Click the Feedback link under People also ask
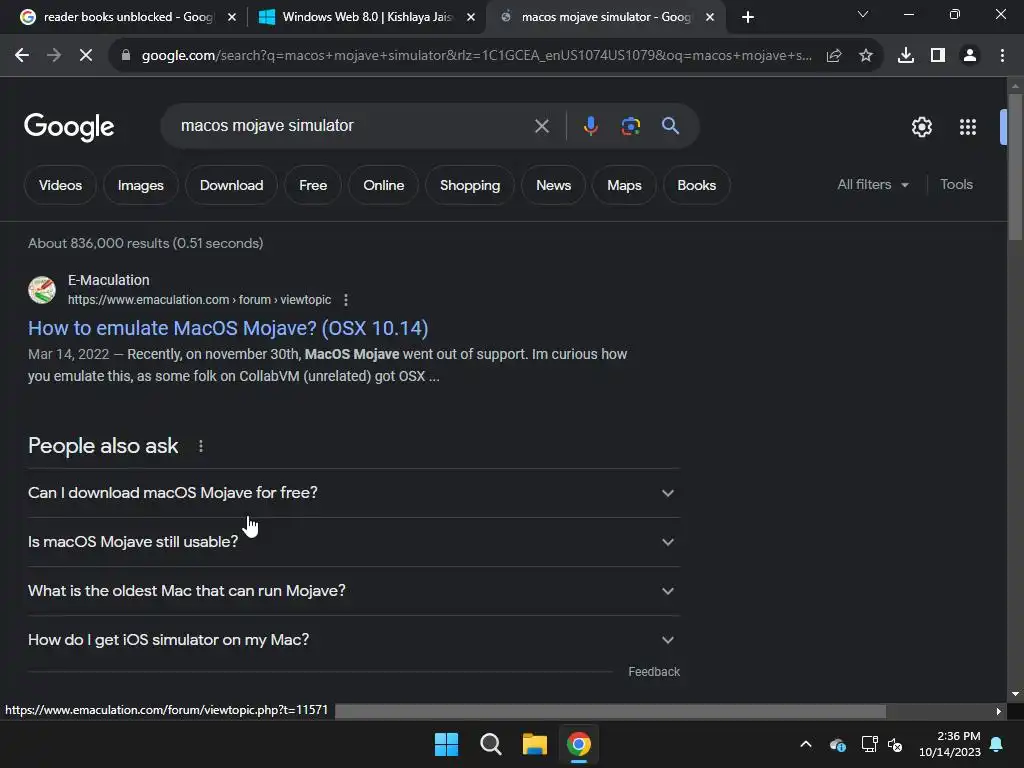This screenshot has height=768, width=1024. [654, 672]
